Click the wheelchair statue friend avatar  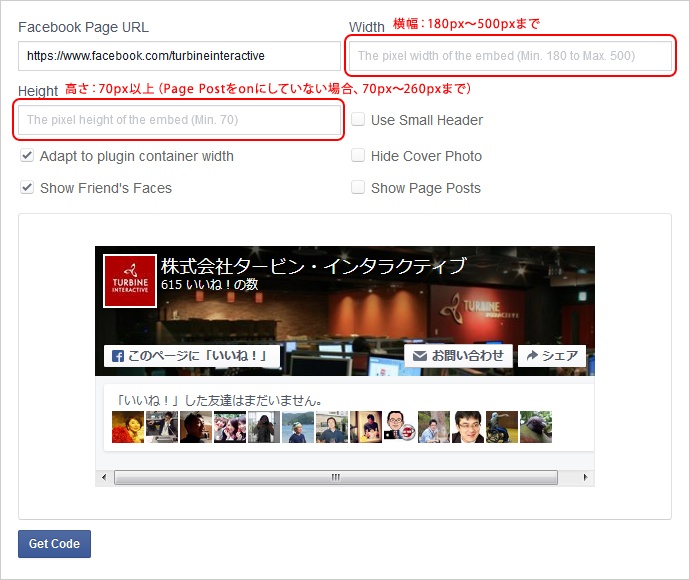pyautogui.click(x=502, y=427)
